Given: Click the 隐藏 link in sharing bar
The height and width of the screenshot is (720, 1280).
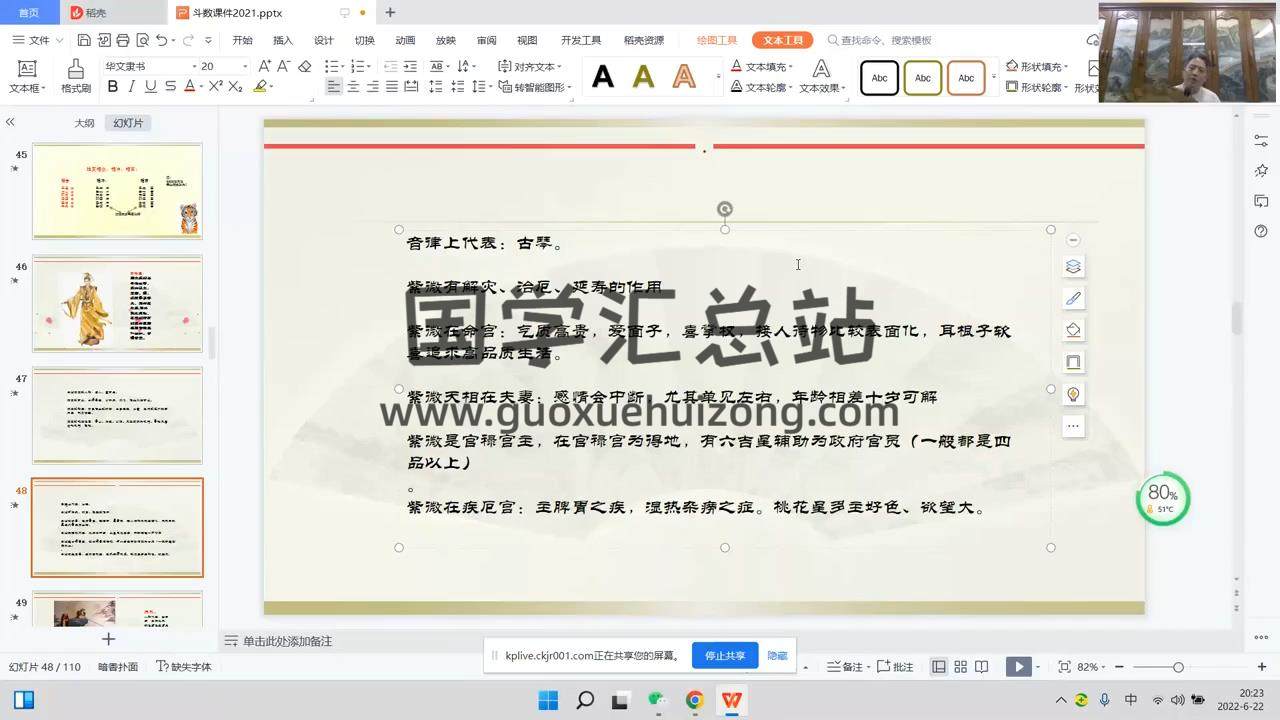Looking at the screenshot, I should (777, 656).
